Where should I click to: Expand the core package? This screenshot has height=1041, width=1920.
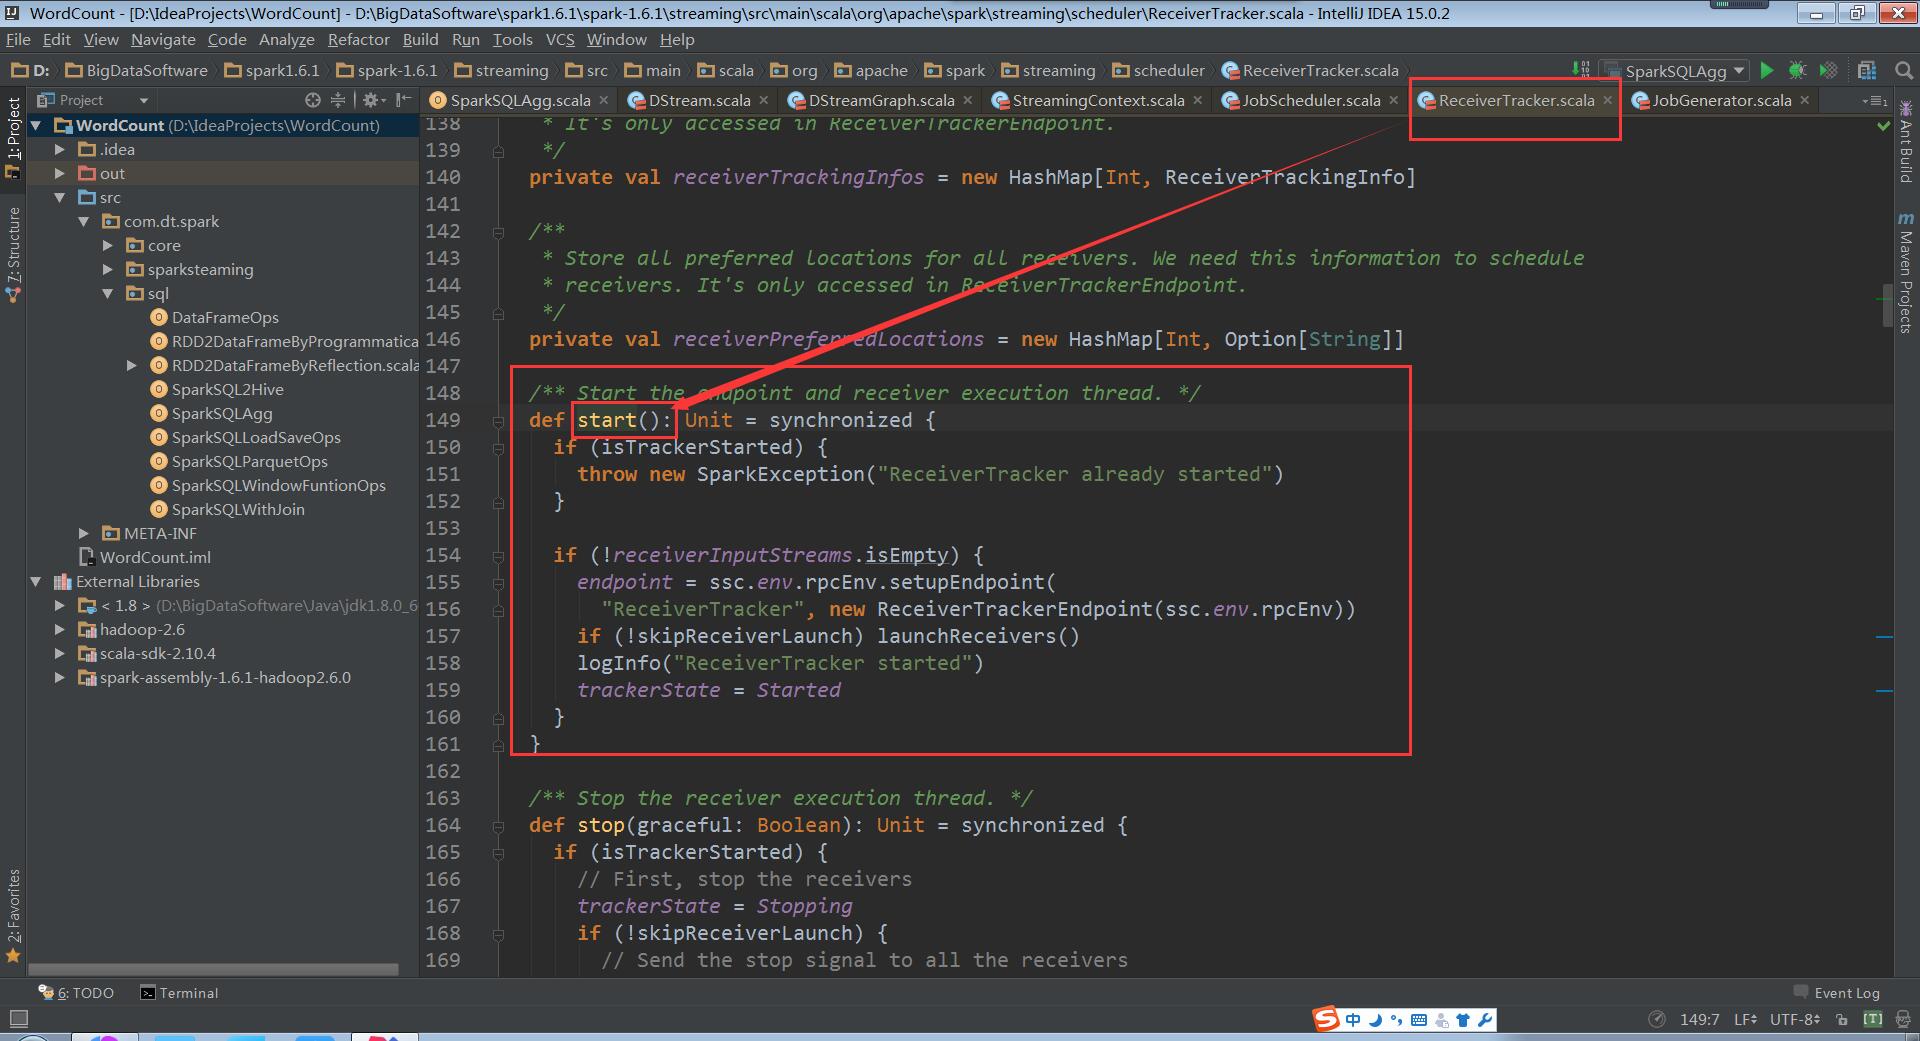pyautogui.click(x=109, y=245)
